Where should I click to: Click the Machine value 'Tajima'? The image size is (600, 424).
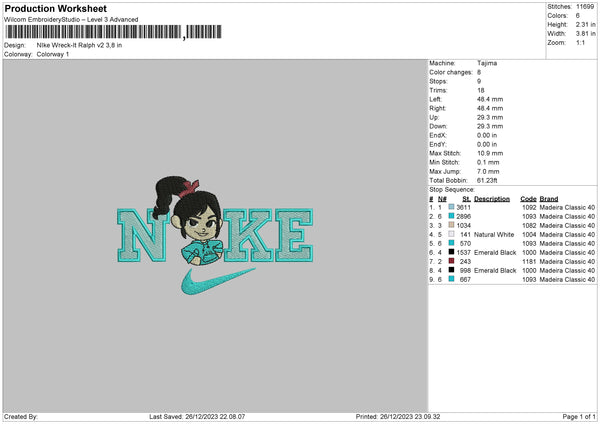[x=487, y=63]
